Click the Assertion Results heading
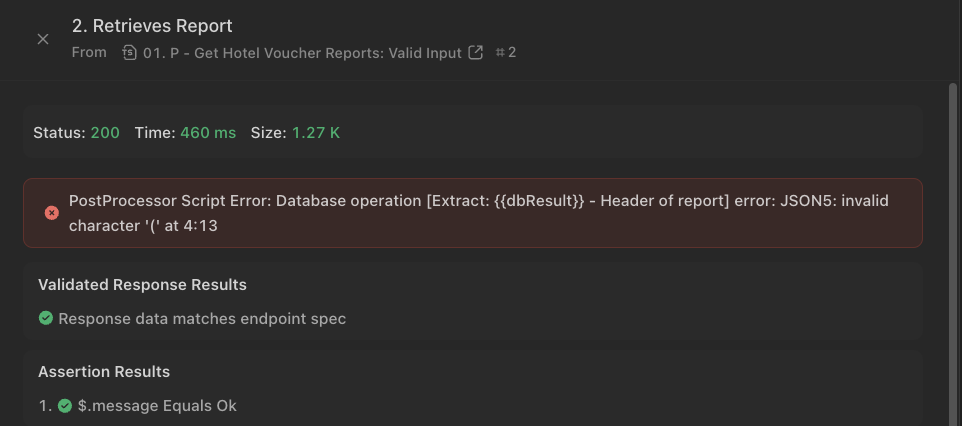 [104, 372]
